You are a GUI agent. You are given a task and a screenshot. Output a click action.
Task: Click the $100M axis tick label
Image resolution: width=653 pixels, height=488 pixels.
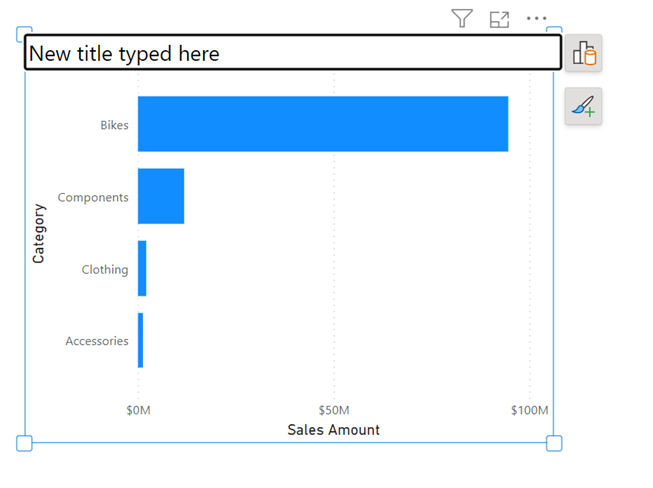[x=529, y=411]
